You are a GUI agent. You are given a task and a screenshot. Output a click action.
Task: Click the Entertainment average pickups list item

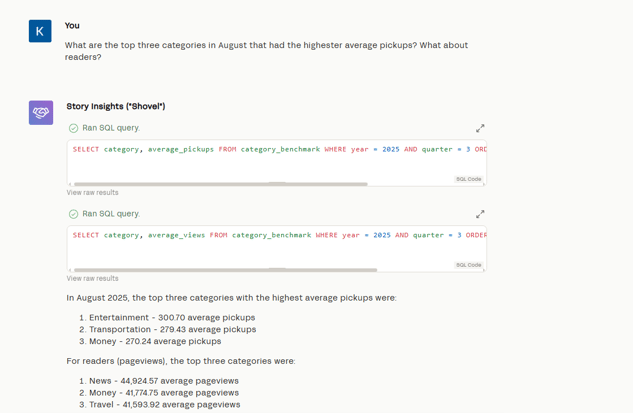pyautogui.click(x=172, y=318)
